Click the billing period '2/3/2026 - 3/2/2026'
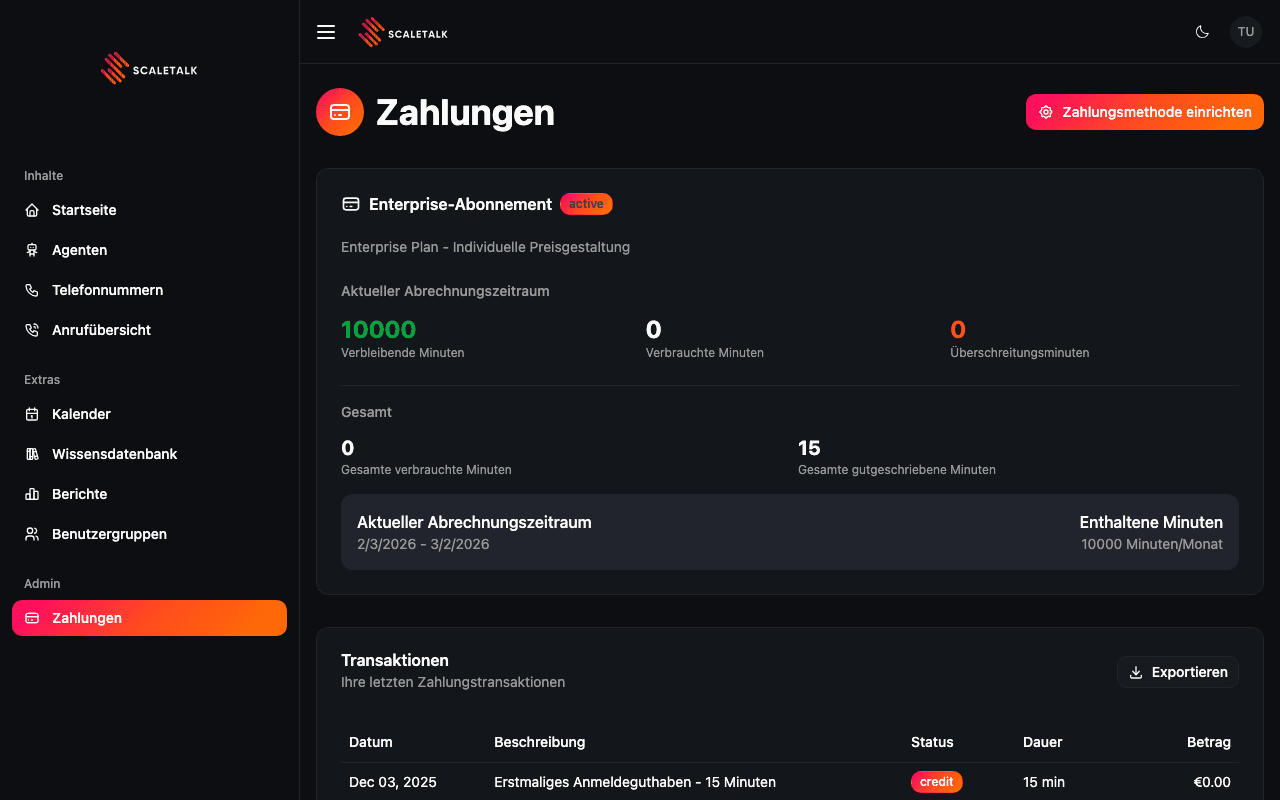This screenshot has height=800, width=1280. pos(423,544)
